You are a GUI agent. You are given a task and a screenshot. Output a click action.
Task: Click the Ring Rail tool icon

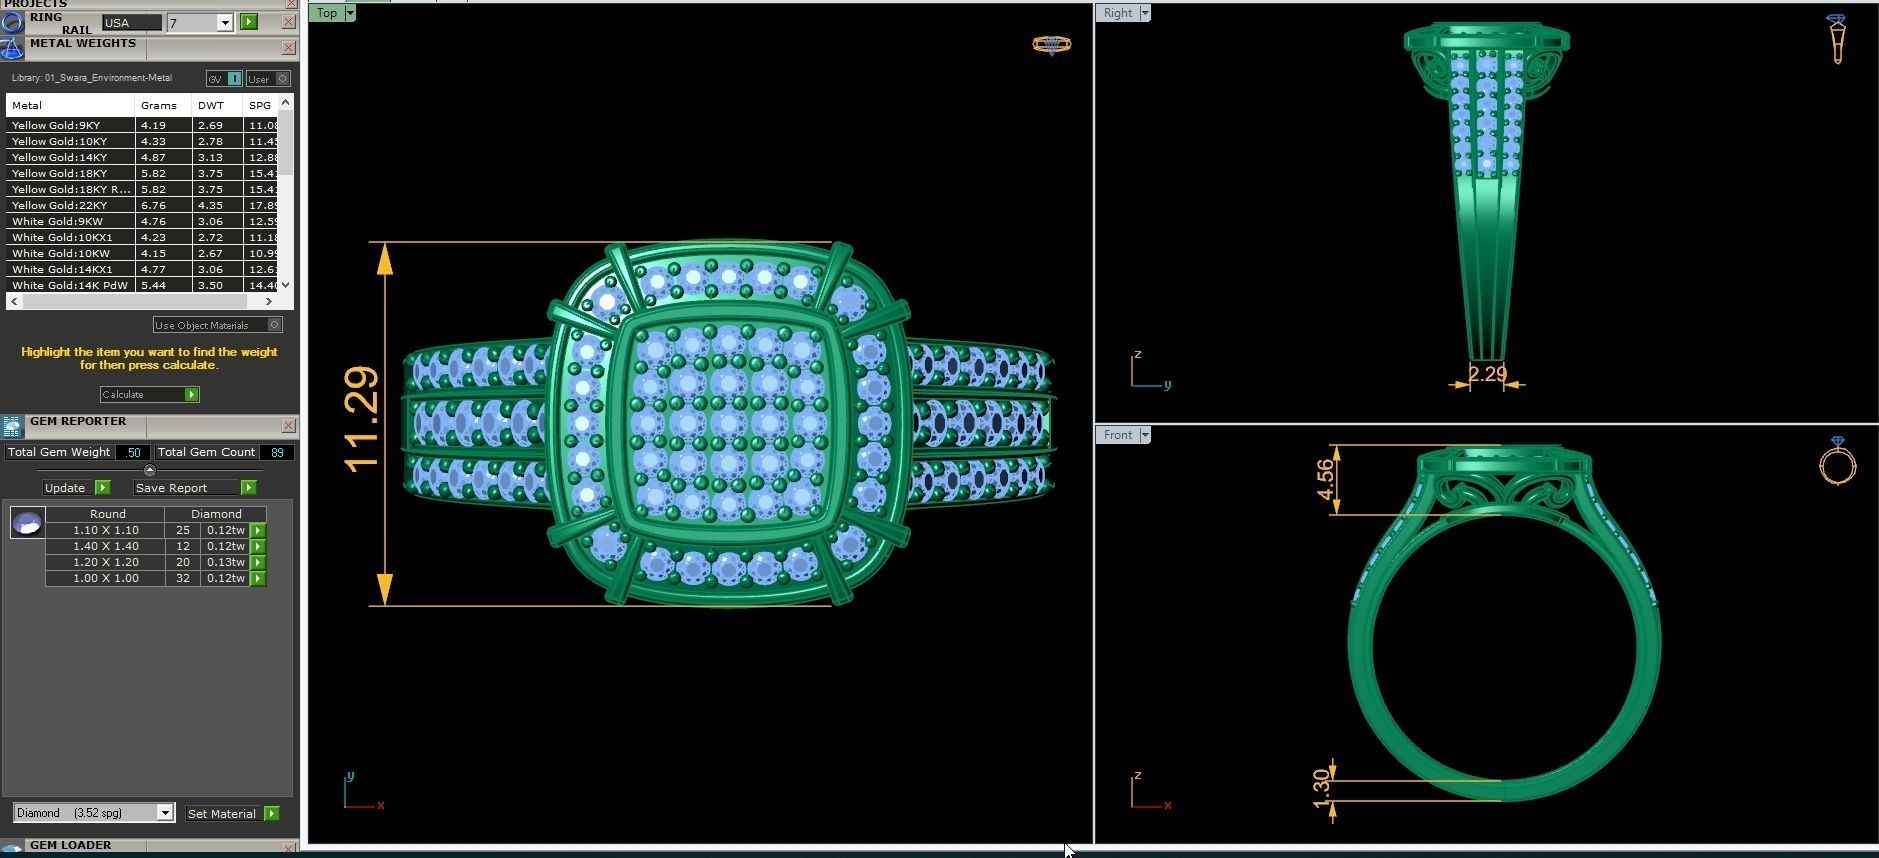tap(12, 22)
